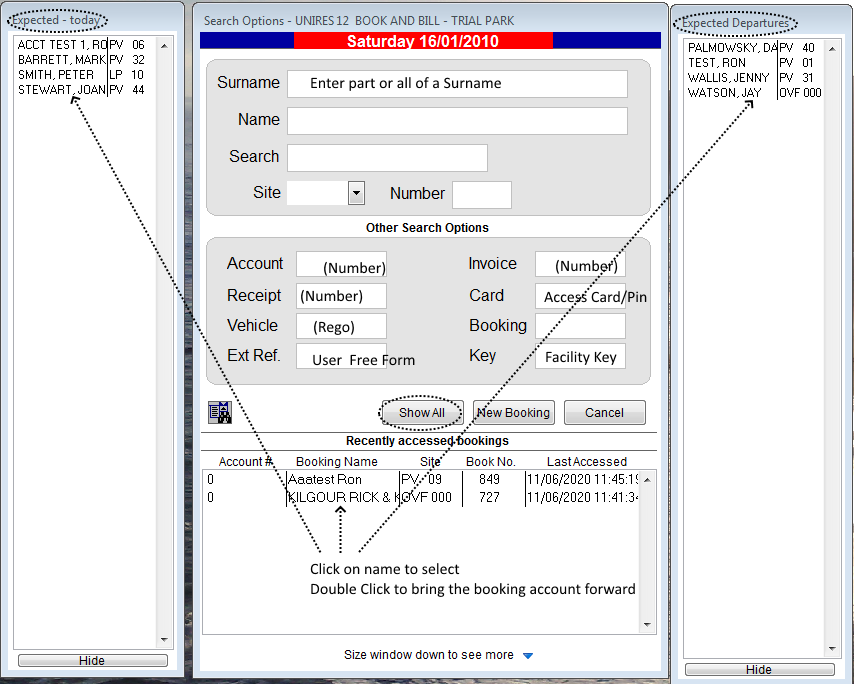Click the New Booking button
This screenshot has width=854, height=684.
[513, 413]
